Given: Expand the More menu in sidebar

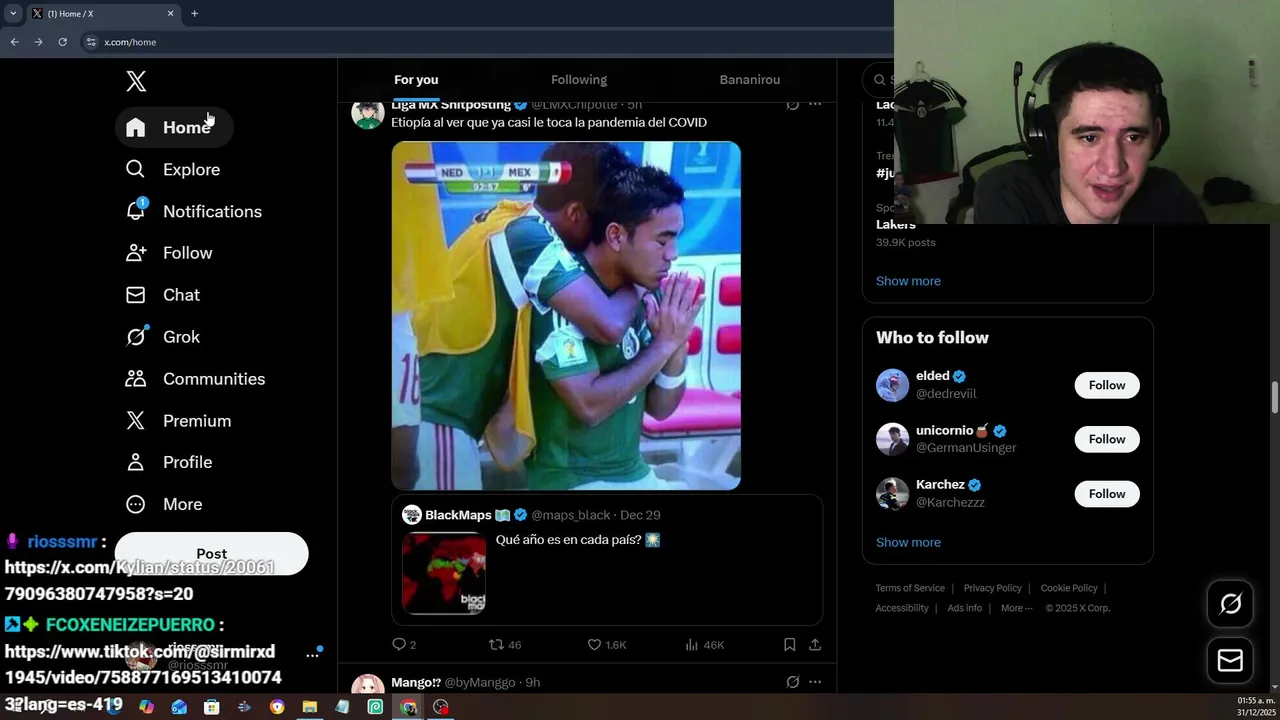Looking at the screenshot, I should point(164,504).
